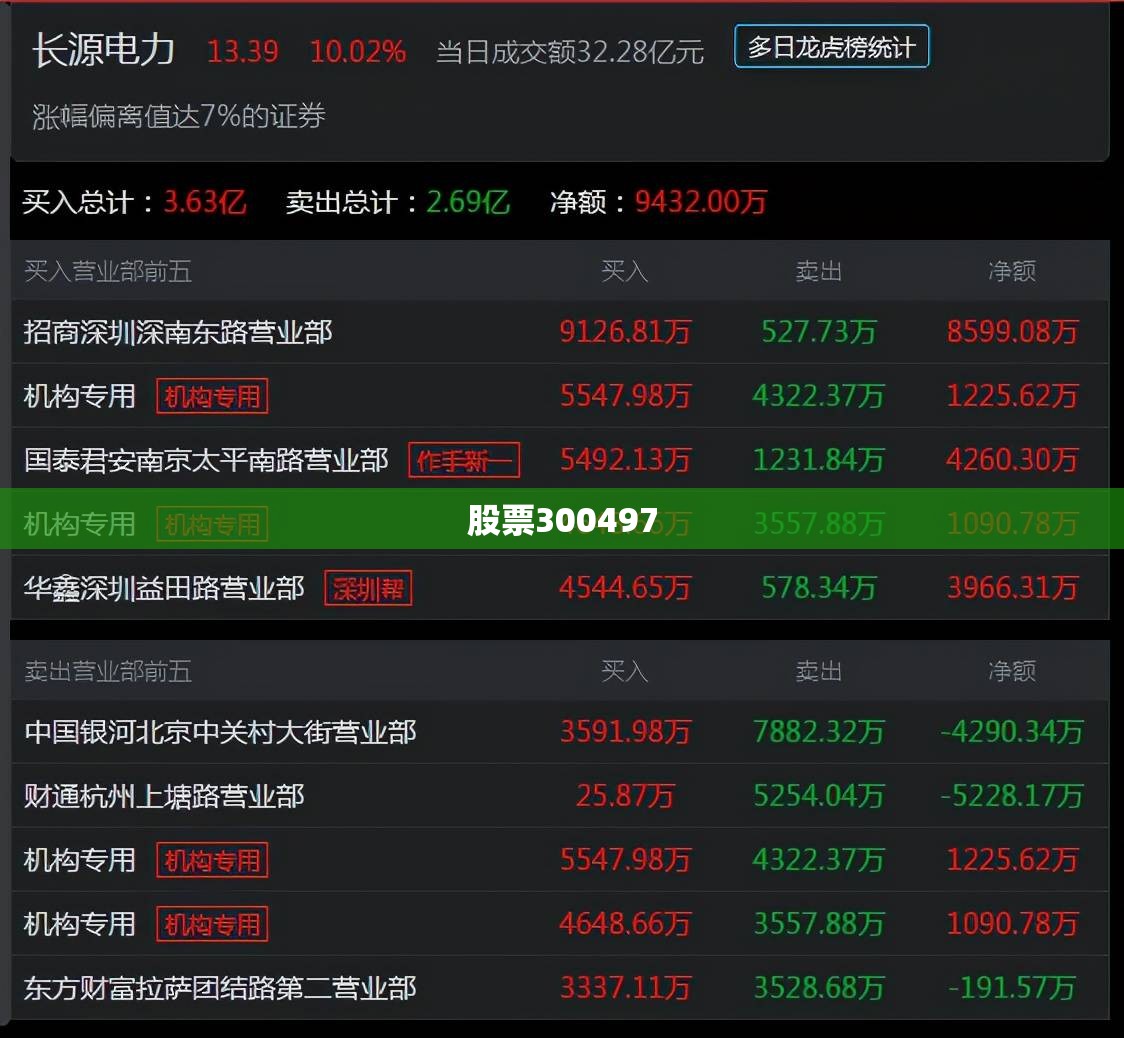Viewport: 1124px width, 1038px height.
Task: Click the 净额 total 9432.00万
Action: coord(701,202)
